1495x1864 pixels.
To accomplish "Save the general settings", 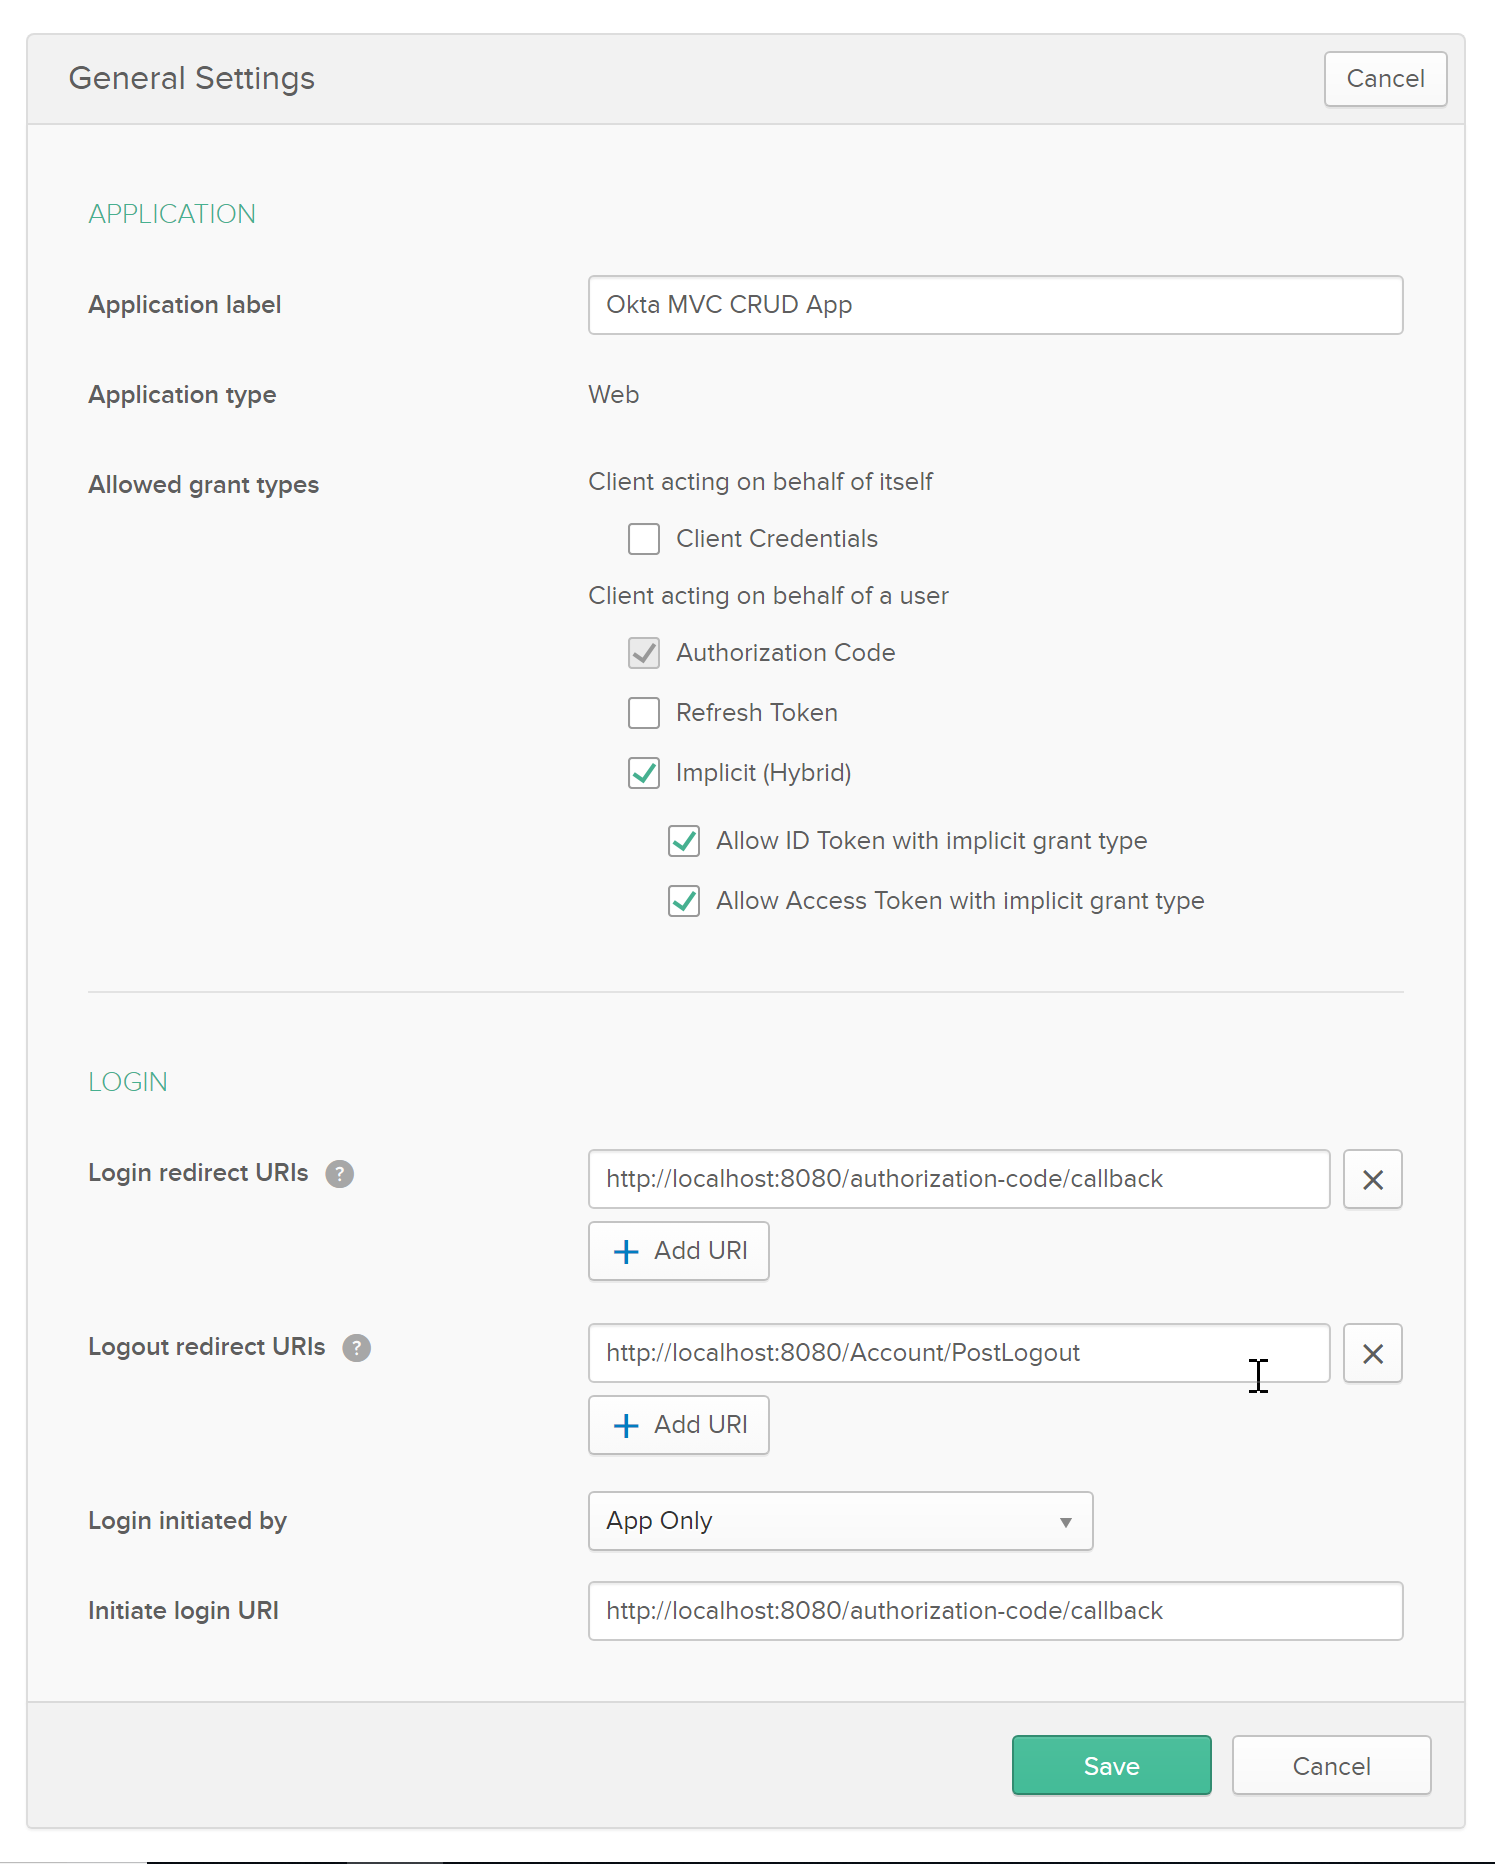I will 1111,1766.
